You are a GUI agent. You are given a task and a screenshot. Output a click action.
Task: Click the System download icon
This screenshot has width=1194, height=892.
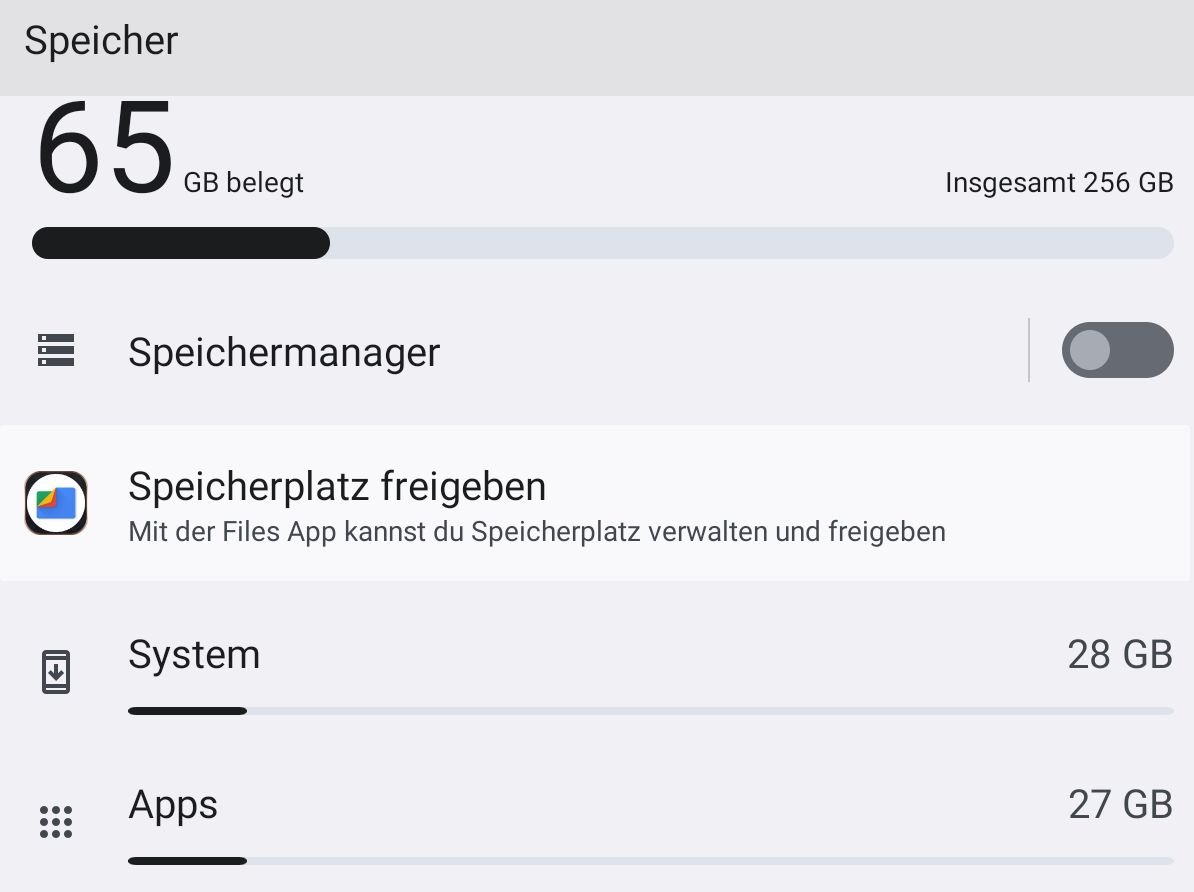tap(56, 672)
